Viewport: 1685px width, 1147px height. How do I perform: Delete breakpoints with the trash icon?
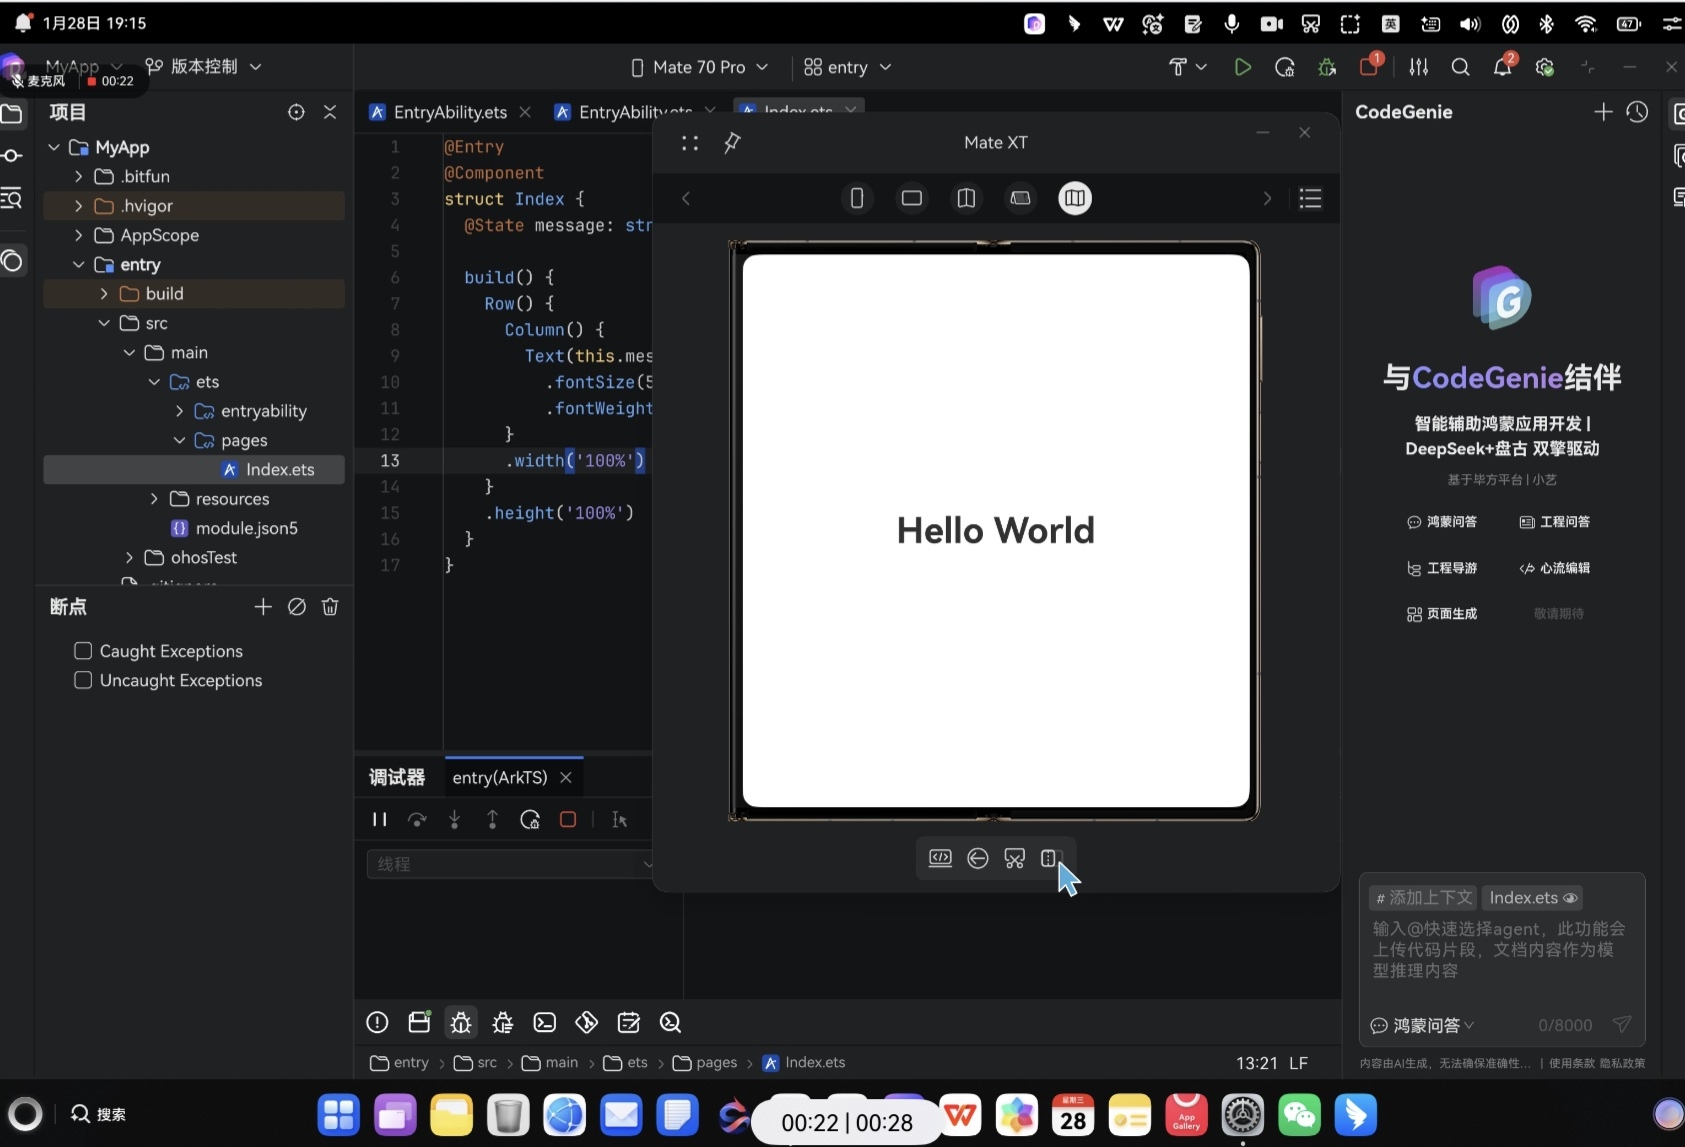tap(330, 607)
